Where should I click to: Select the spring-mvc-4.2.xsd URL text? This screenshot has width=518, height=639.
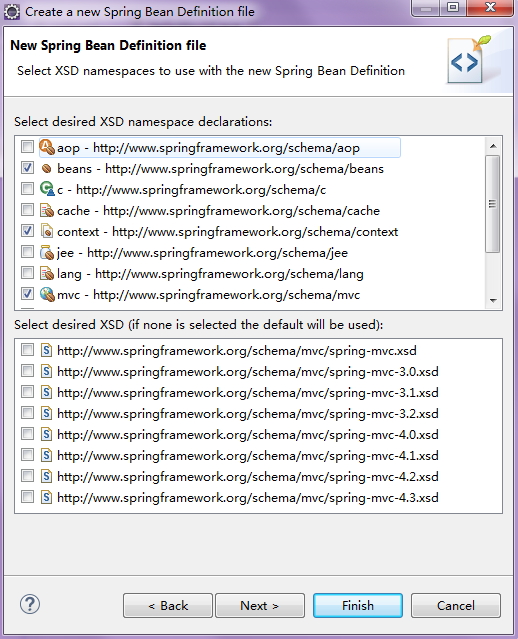click(248, 476)
